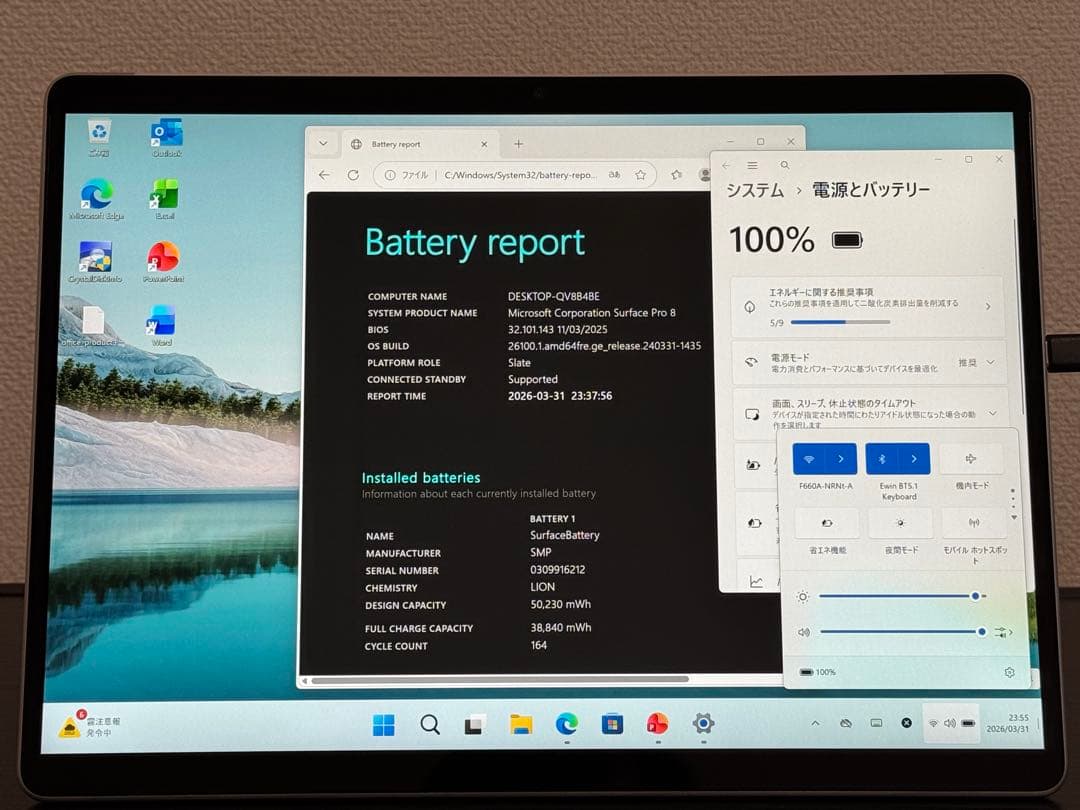Click システム in Settings breadcrumb
Image resolution: width=1080 pixels, height=810 pixels.
pos(755,191)
